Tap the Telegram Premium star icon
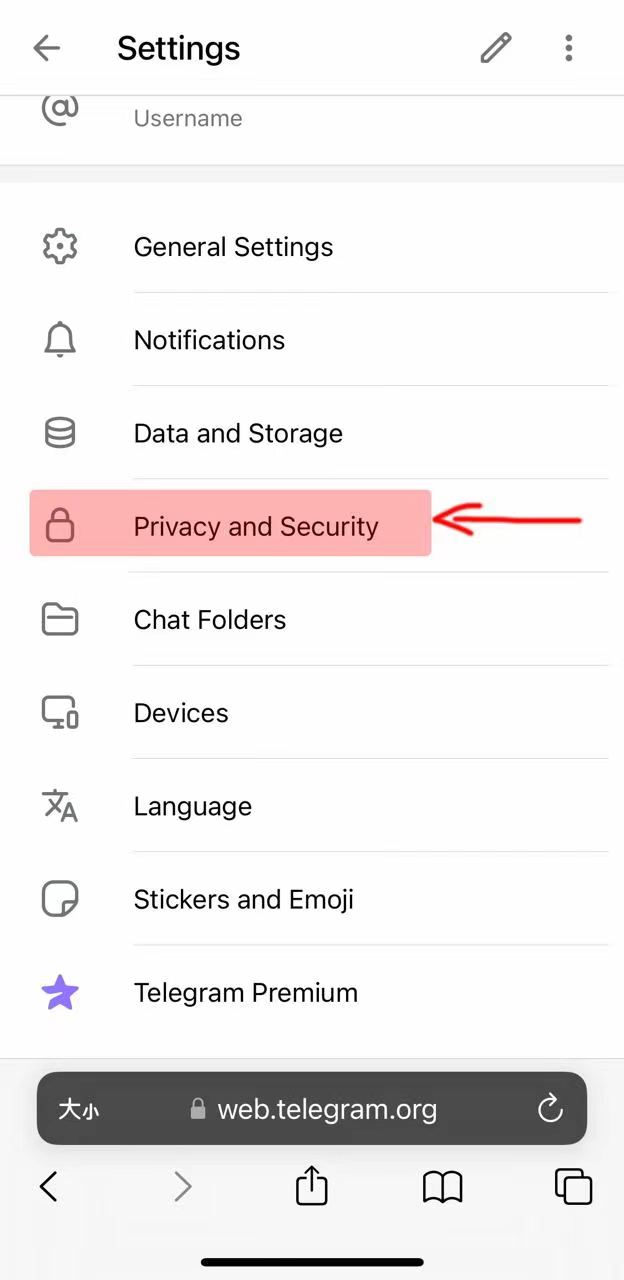 click(60, 993)
